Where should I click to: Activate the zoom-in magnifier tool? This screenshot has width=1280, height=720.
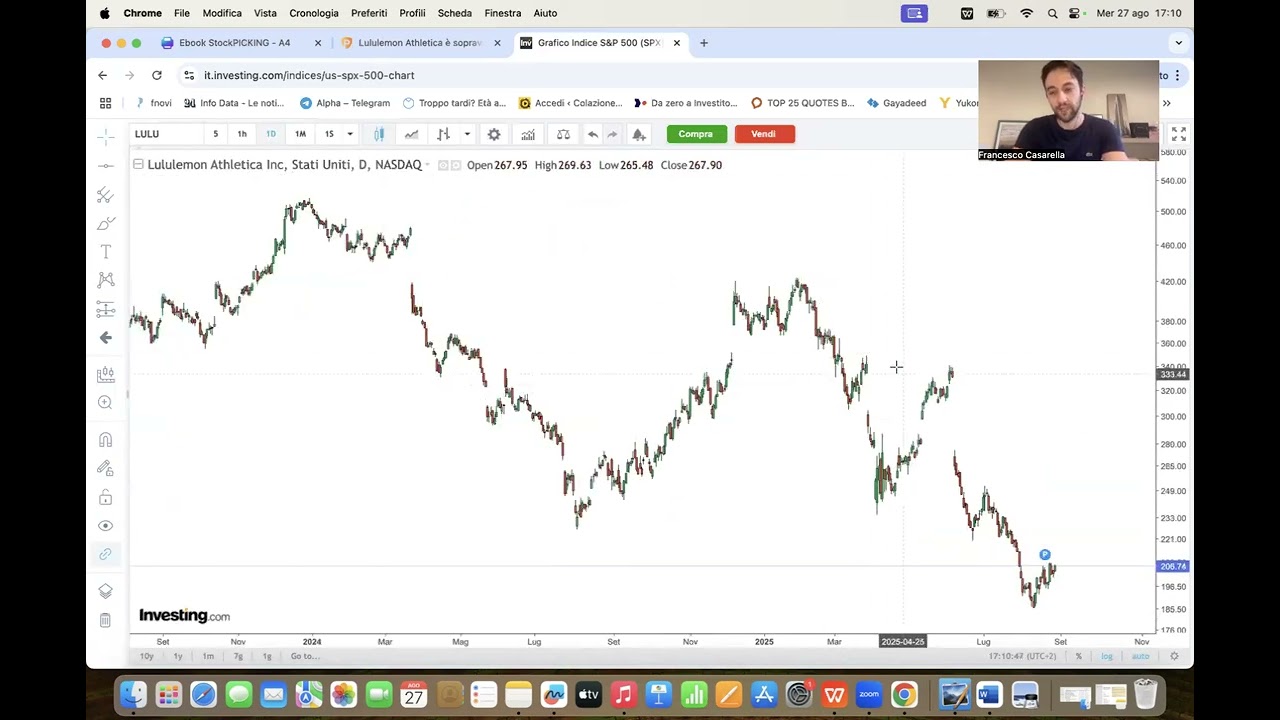tap(105, 402)
